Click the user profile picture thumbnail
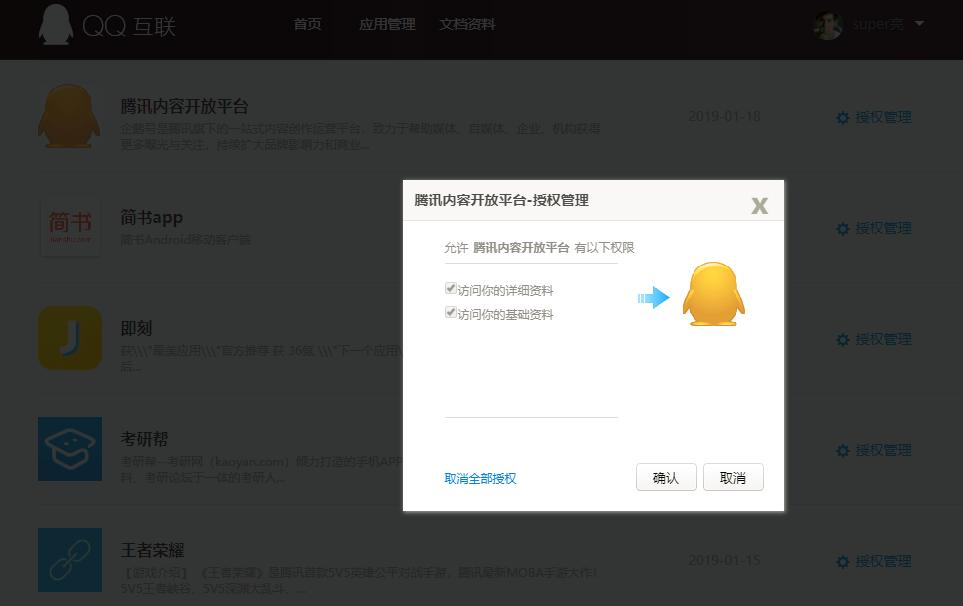This screenshot has height=606, width=963. tap(828, 24)
